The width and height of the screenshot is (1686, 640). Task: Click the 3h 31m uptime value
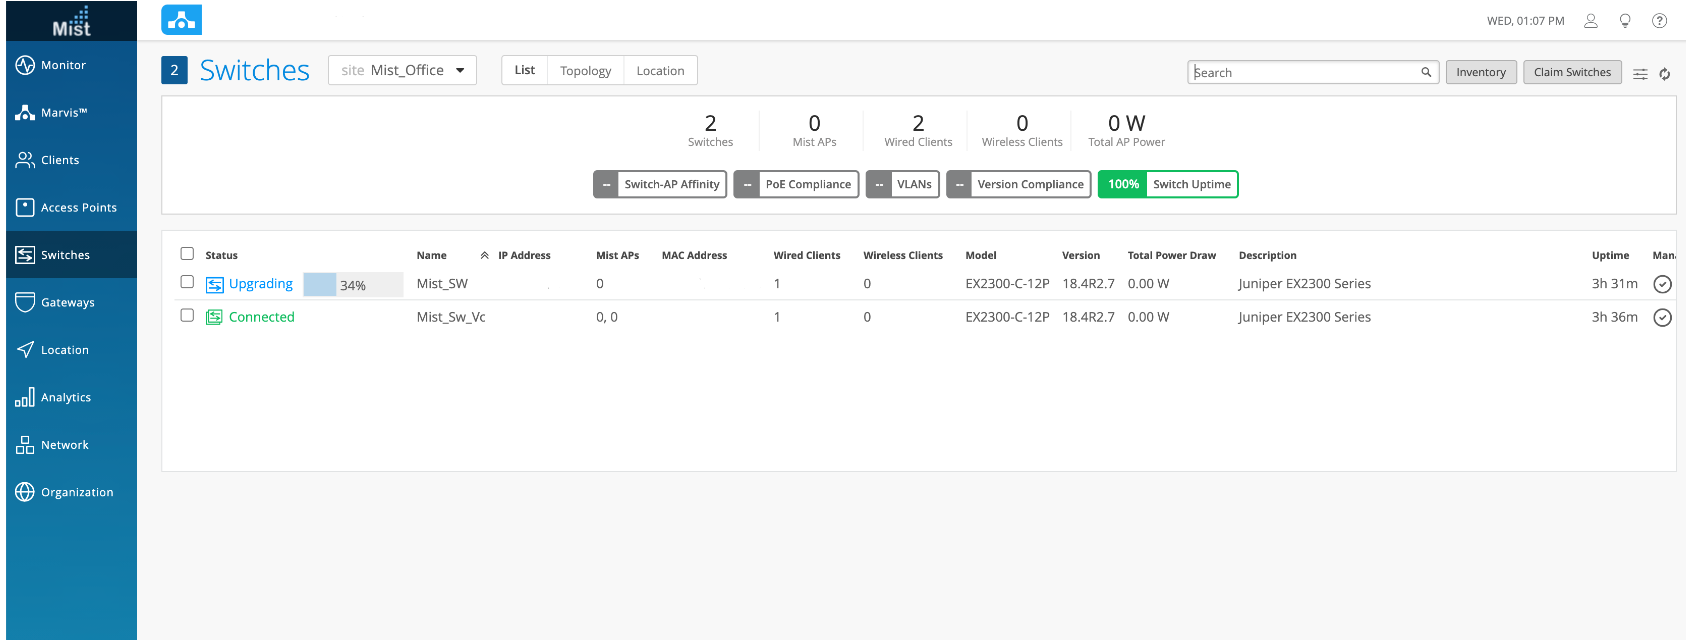click(x=1615, y=284)
